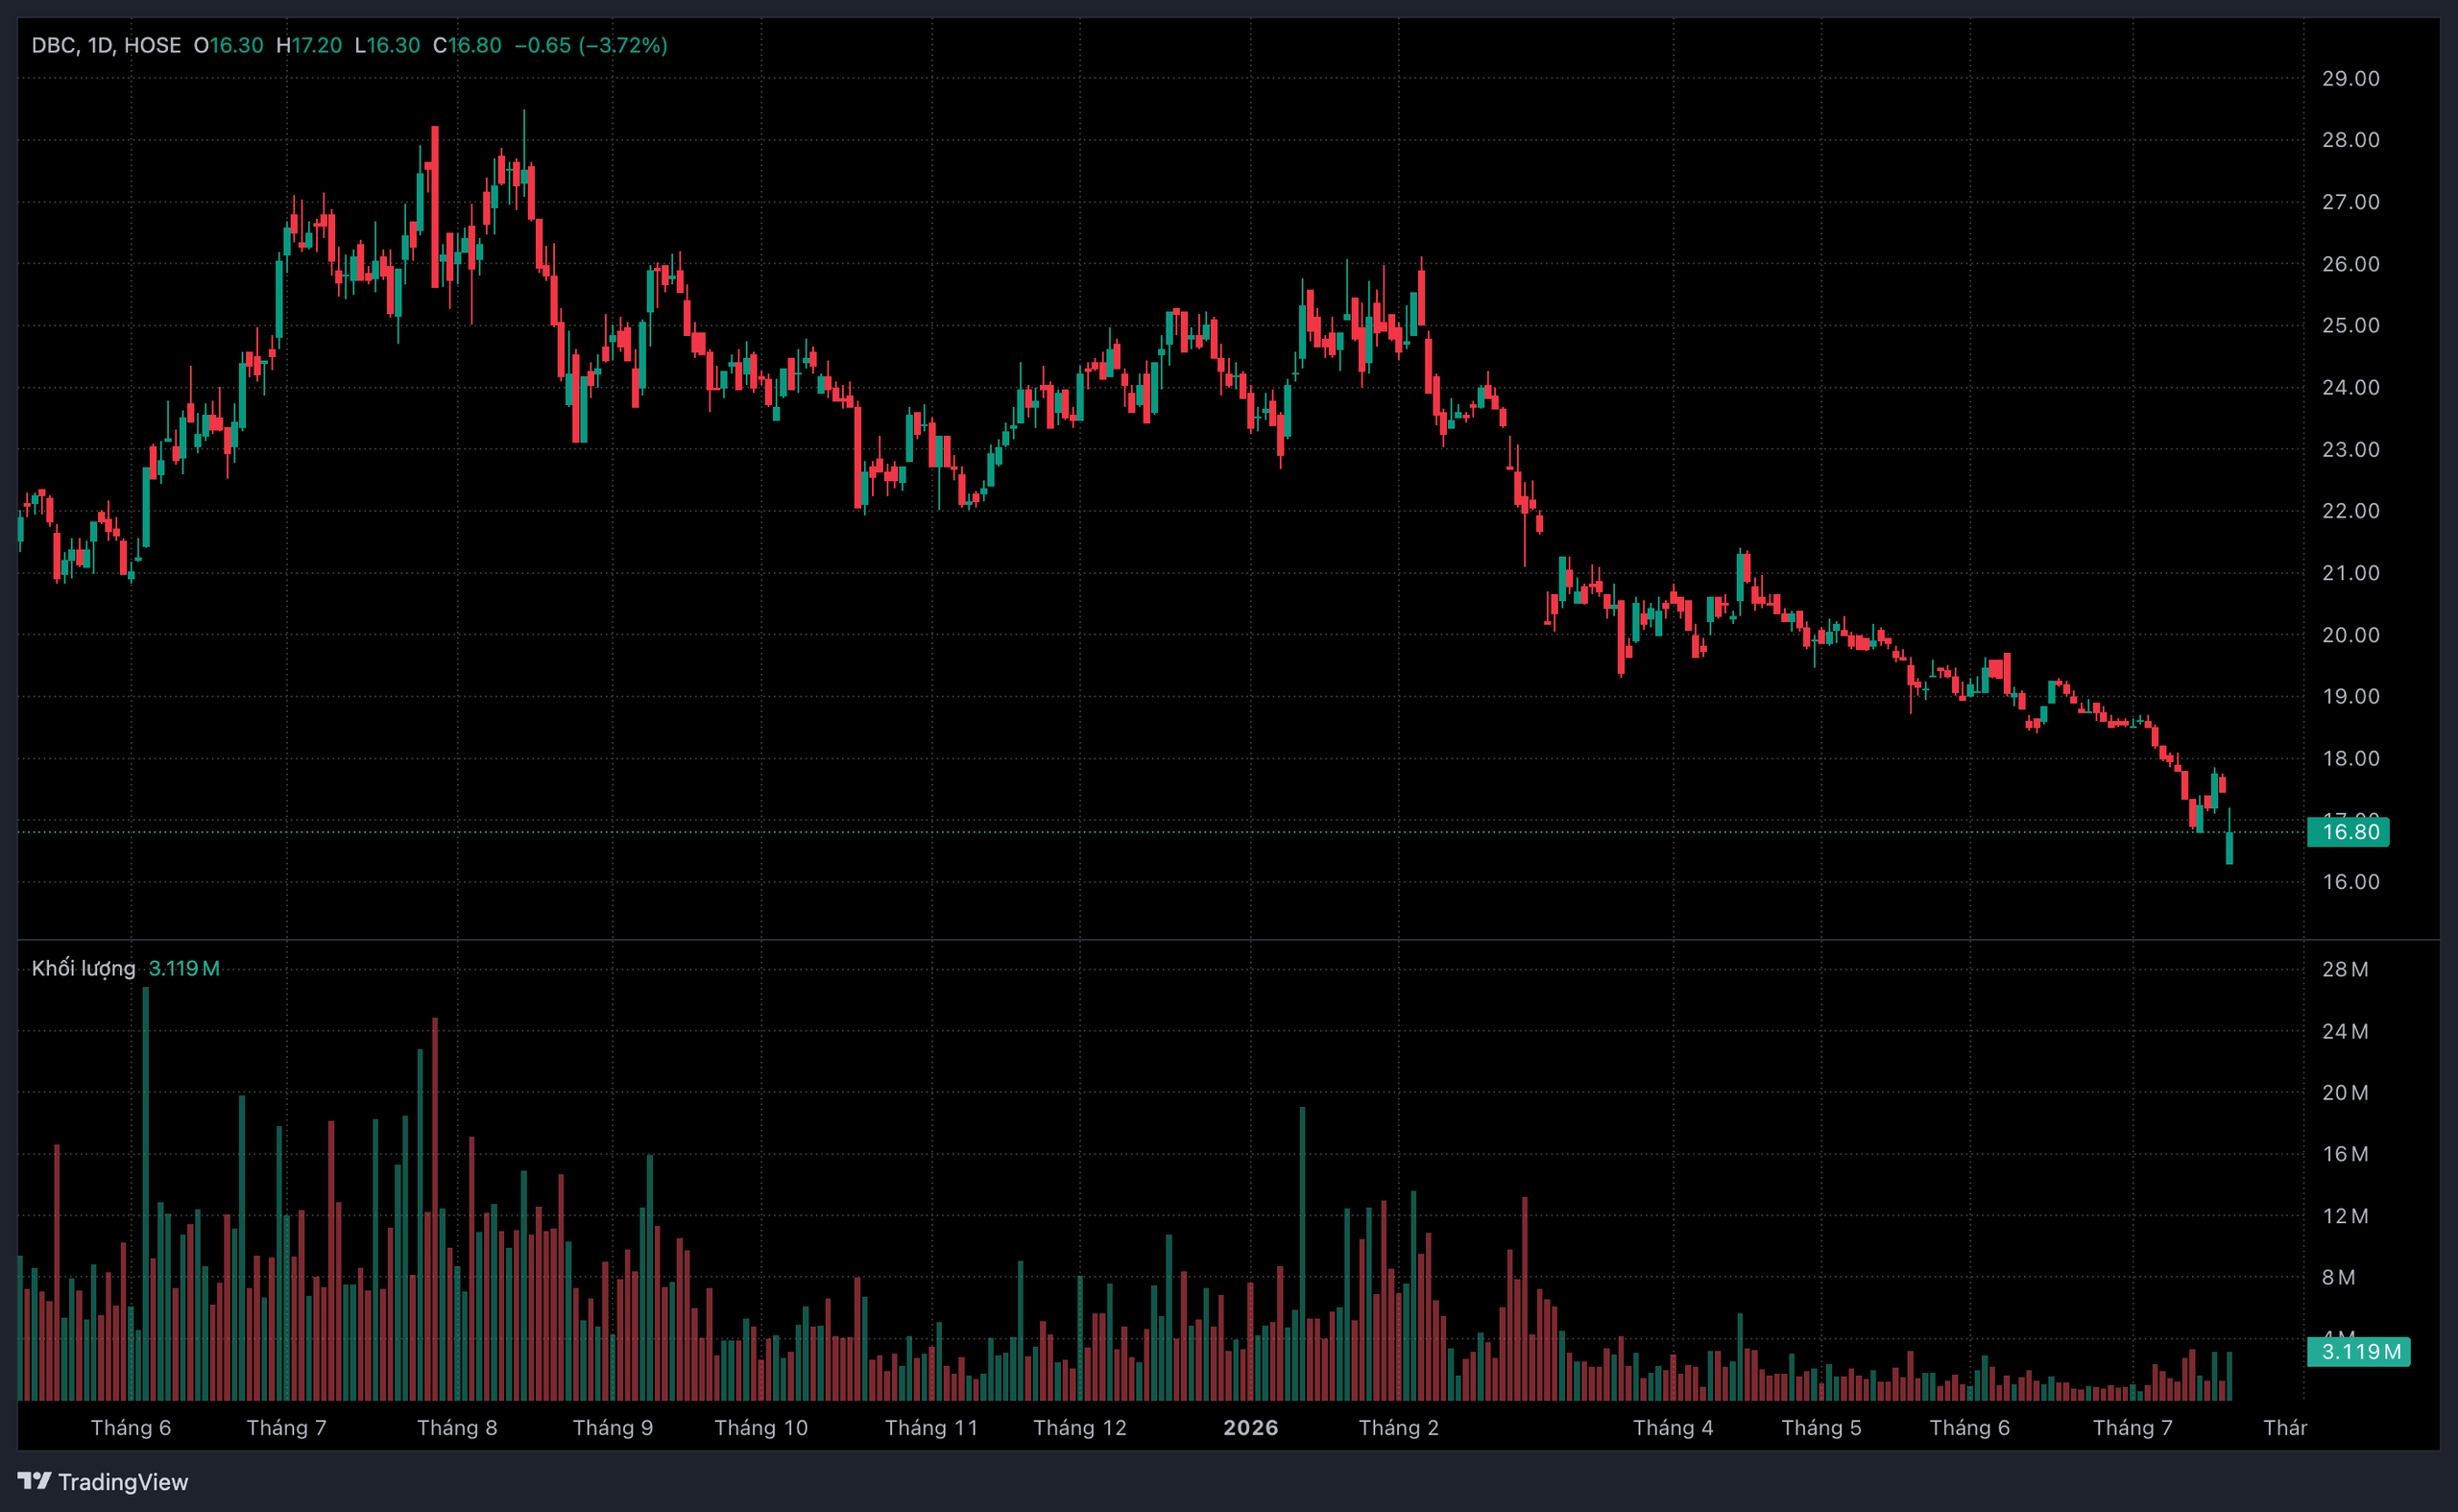
Task: Select the Khối lượng volume indicator label
Action: pyautogui.click(x=83, y=968)
